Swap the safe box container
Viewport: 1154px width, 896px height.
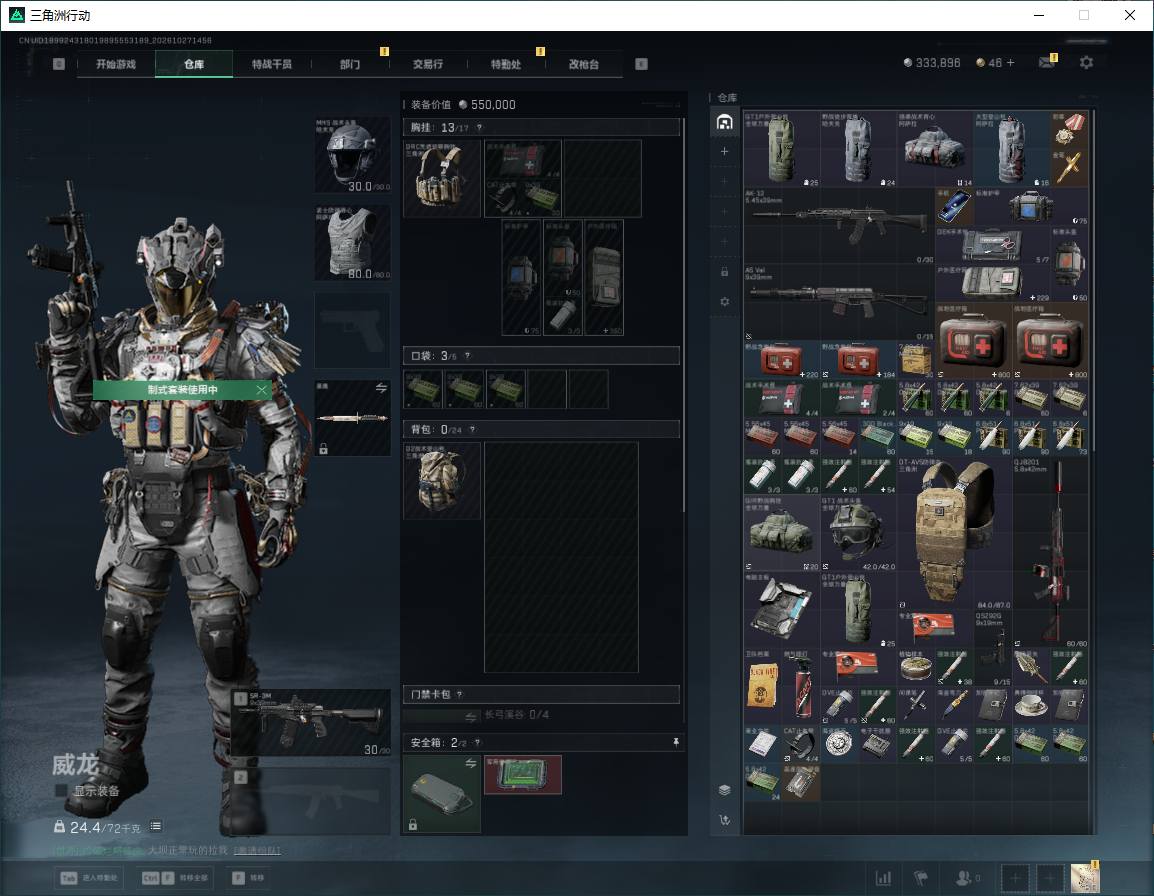tap(470, 763)
